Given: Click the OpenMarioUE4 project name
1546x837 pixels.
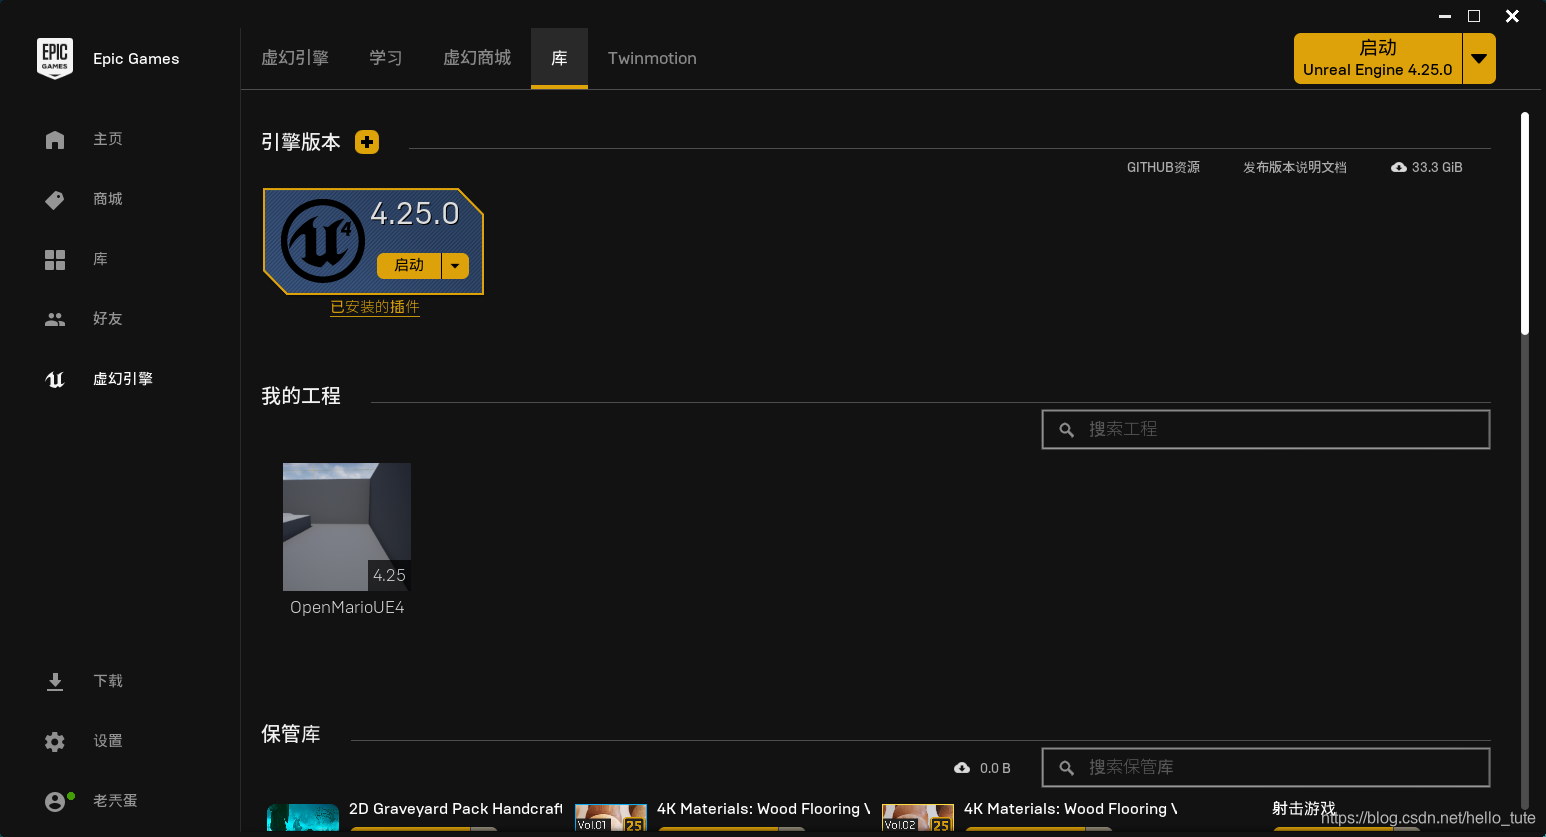Looking at the screenshot, I should coord(347,607).
